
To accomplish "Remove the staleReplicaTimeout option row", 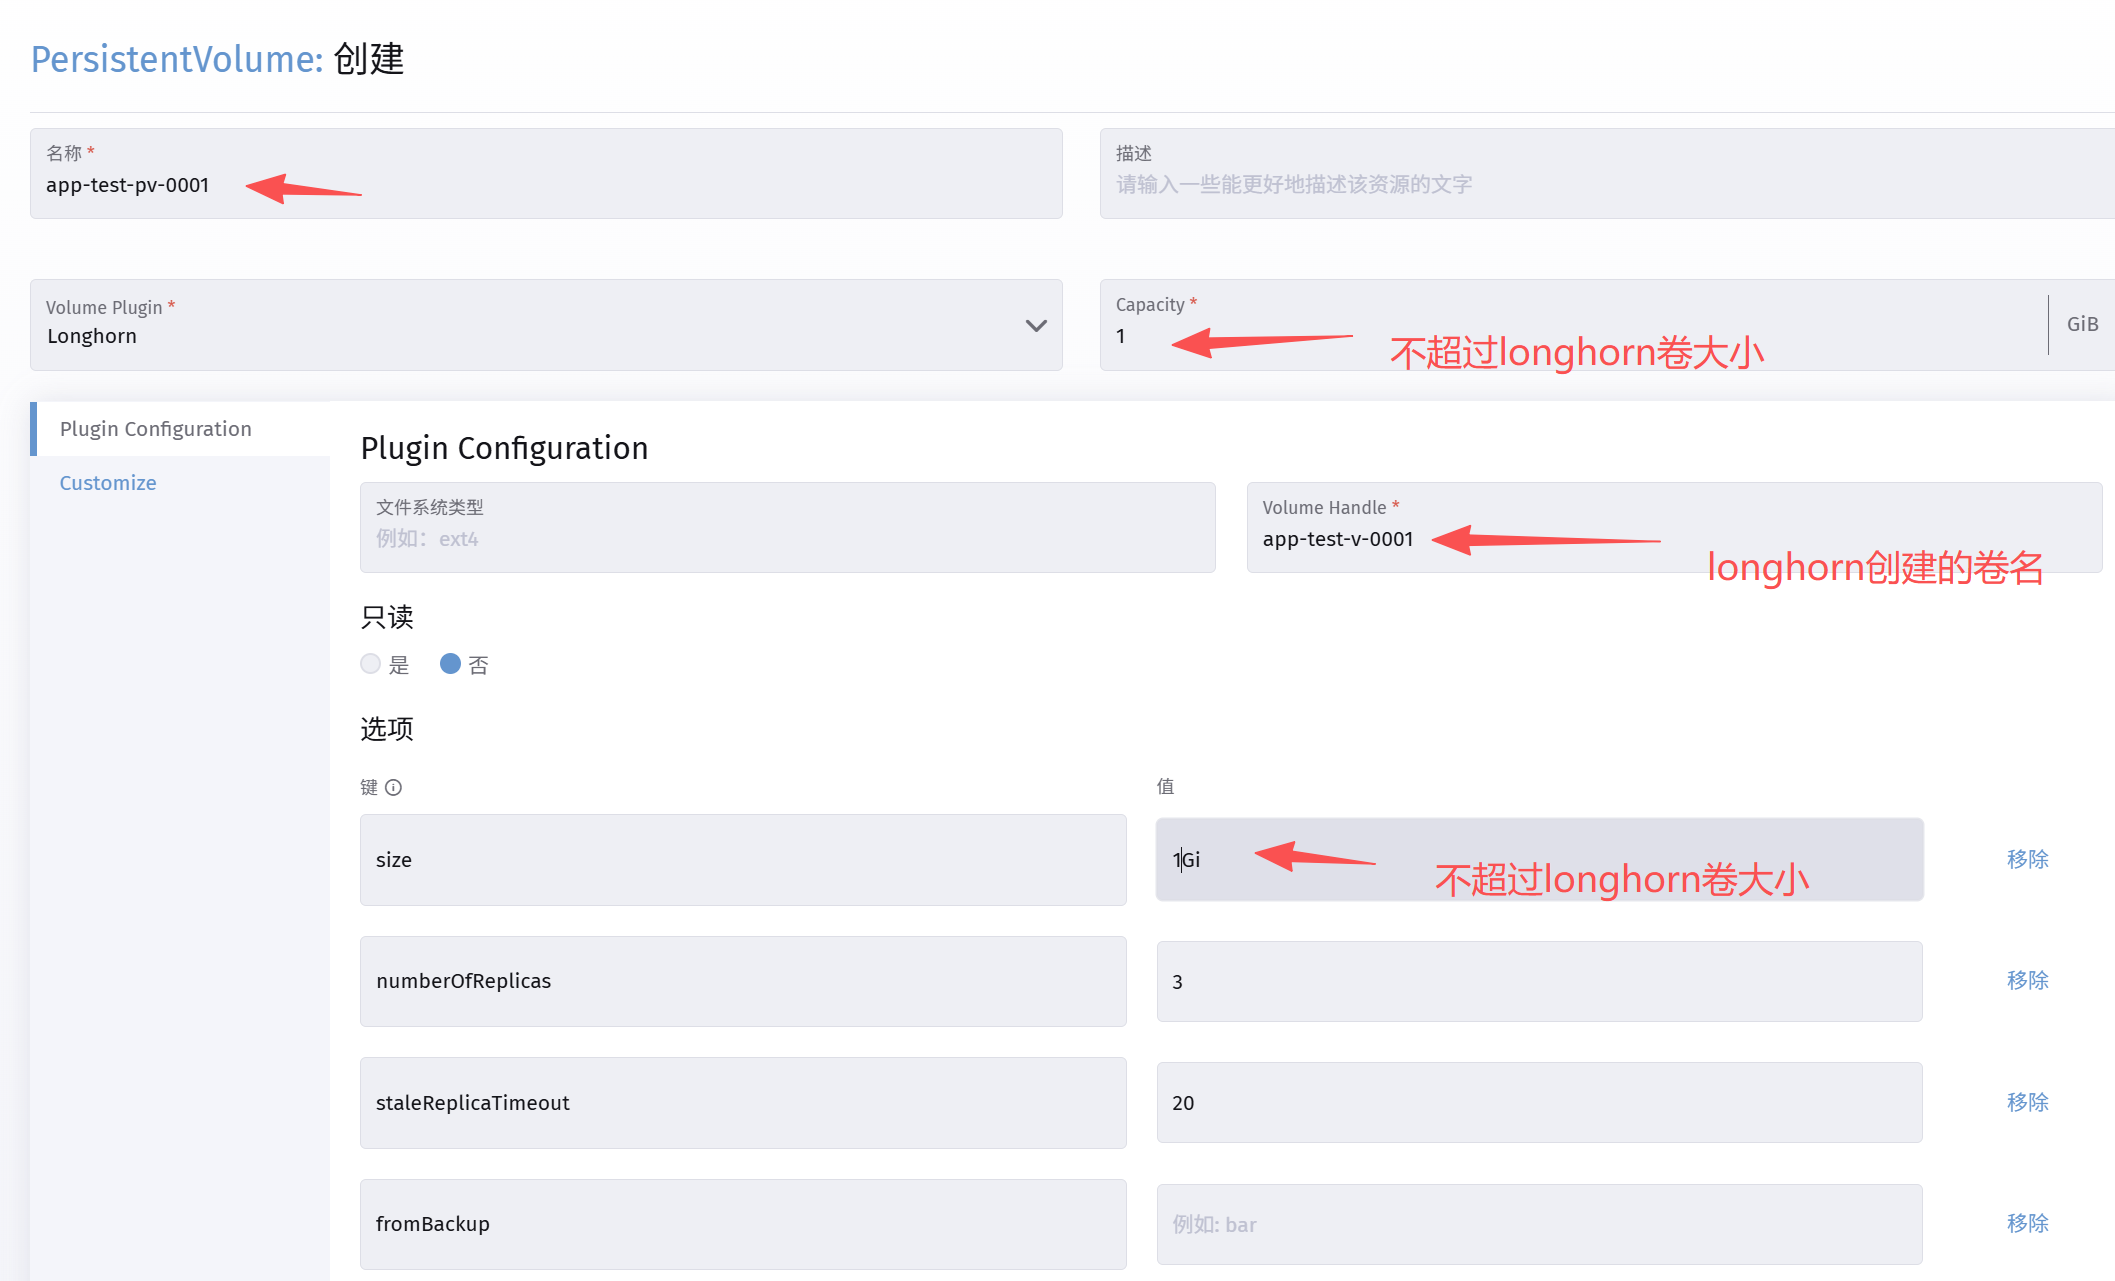I will 2027,1102.
